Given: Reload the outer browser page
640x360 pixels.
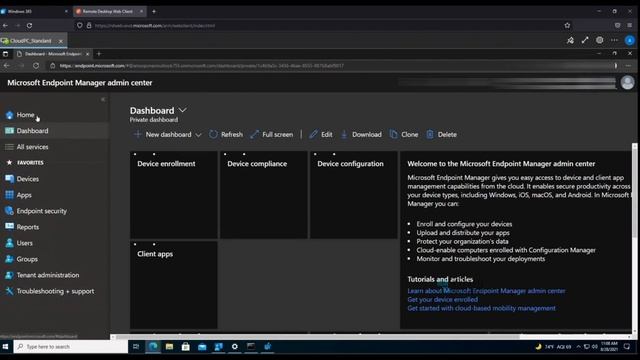Looking at the screenshot, I should (x=29, y=25).
